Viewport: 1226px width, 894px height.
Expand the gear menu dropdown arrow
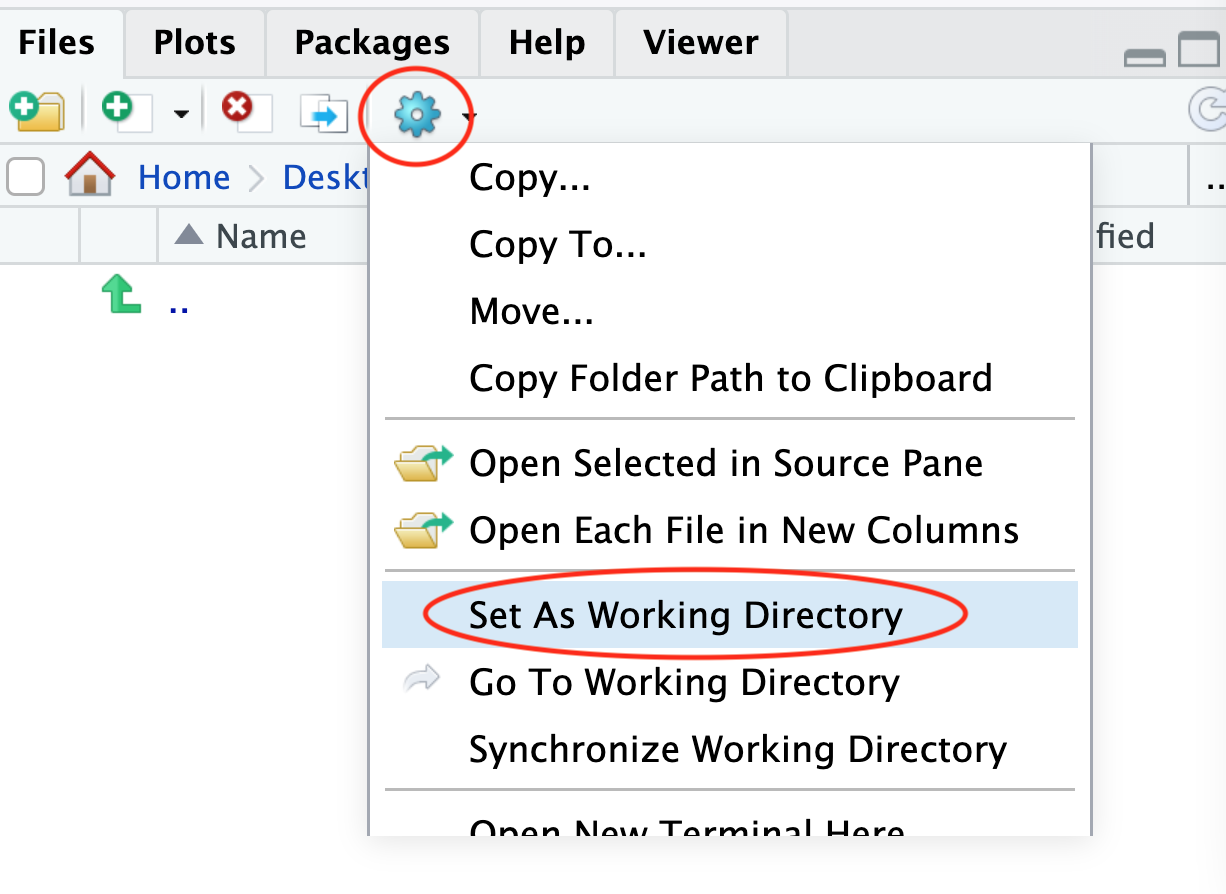469,117
